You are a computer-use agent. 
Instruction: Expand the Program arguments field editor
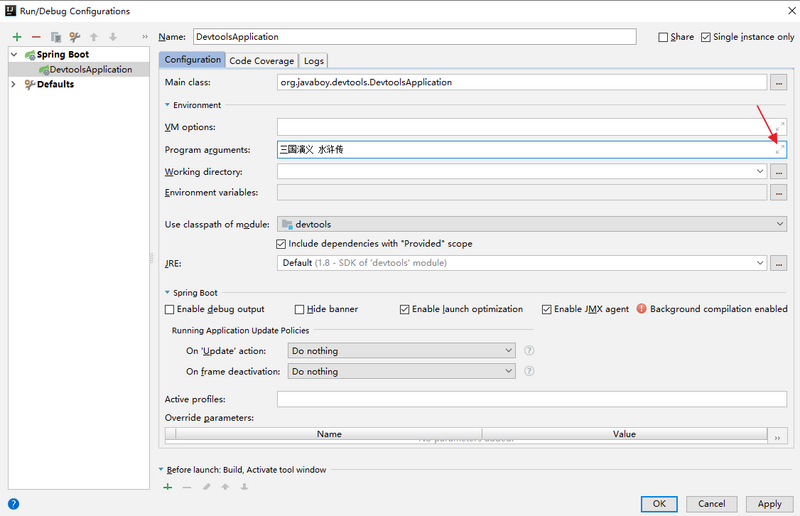click(781, 149)
